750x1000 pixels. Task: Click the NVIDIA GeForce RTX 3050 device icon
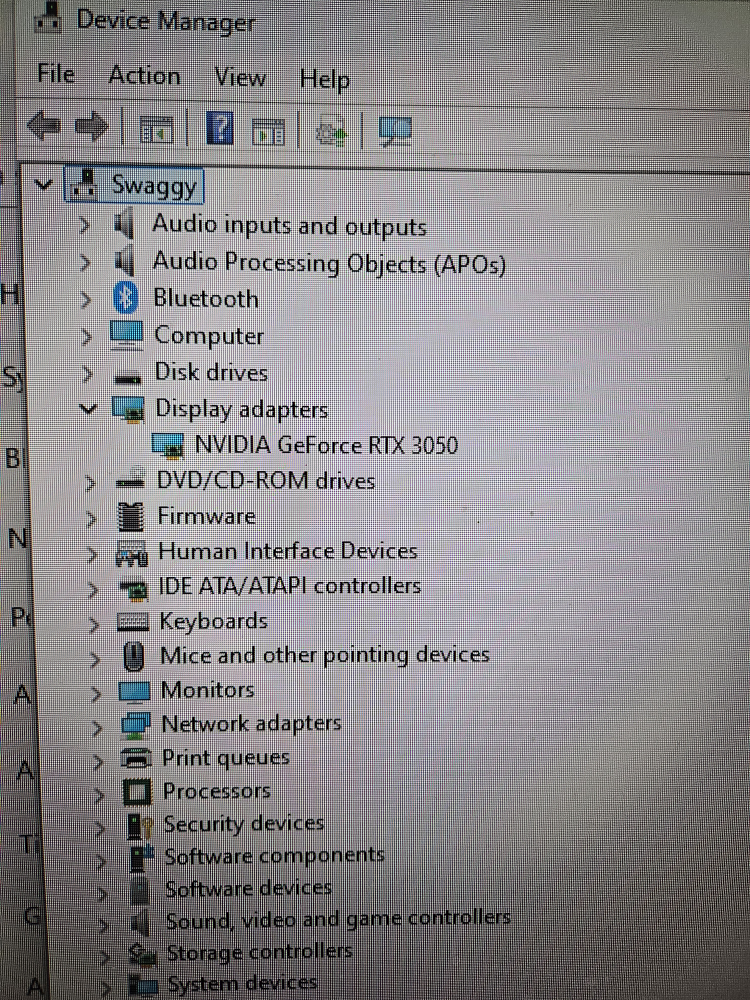pos(168,446)
